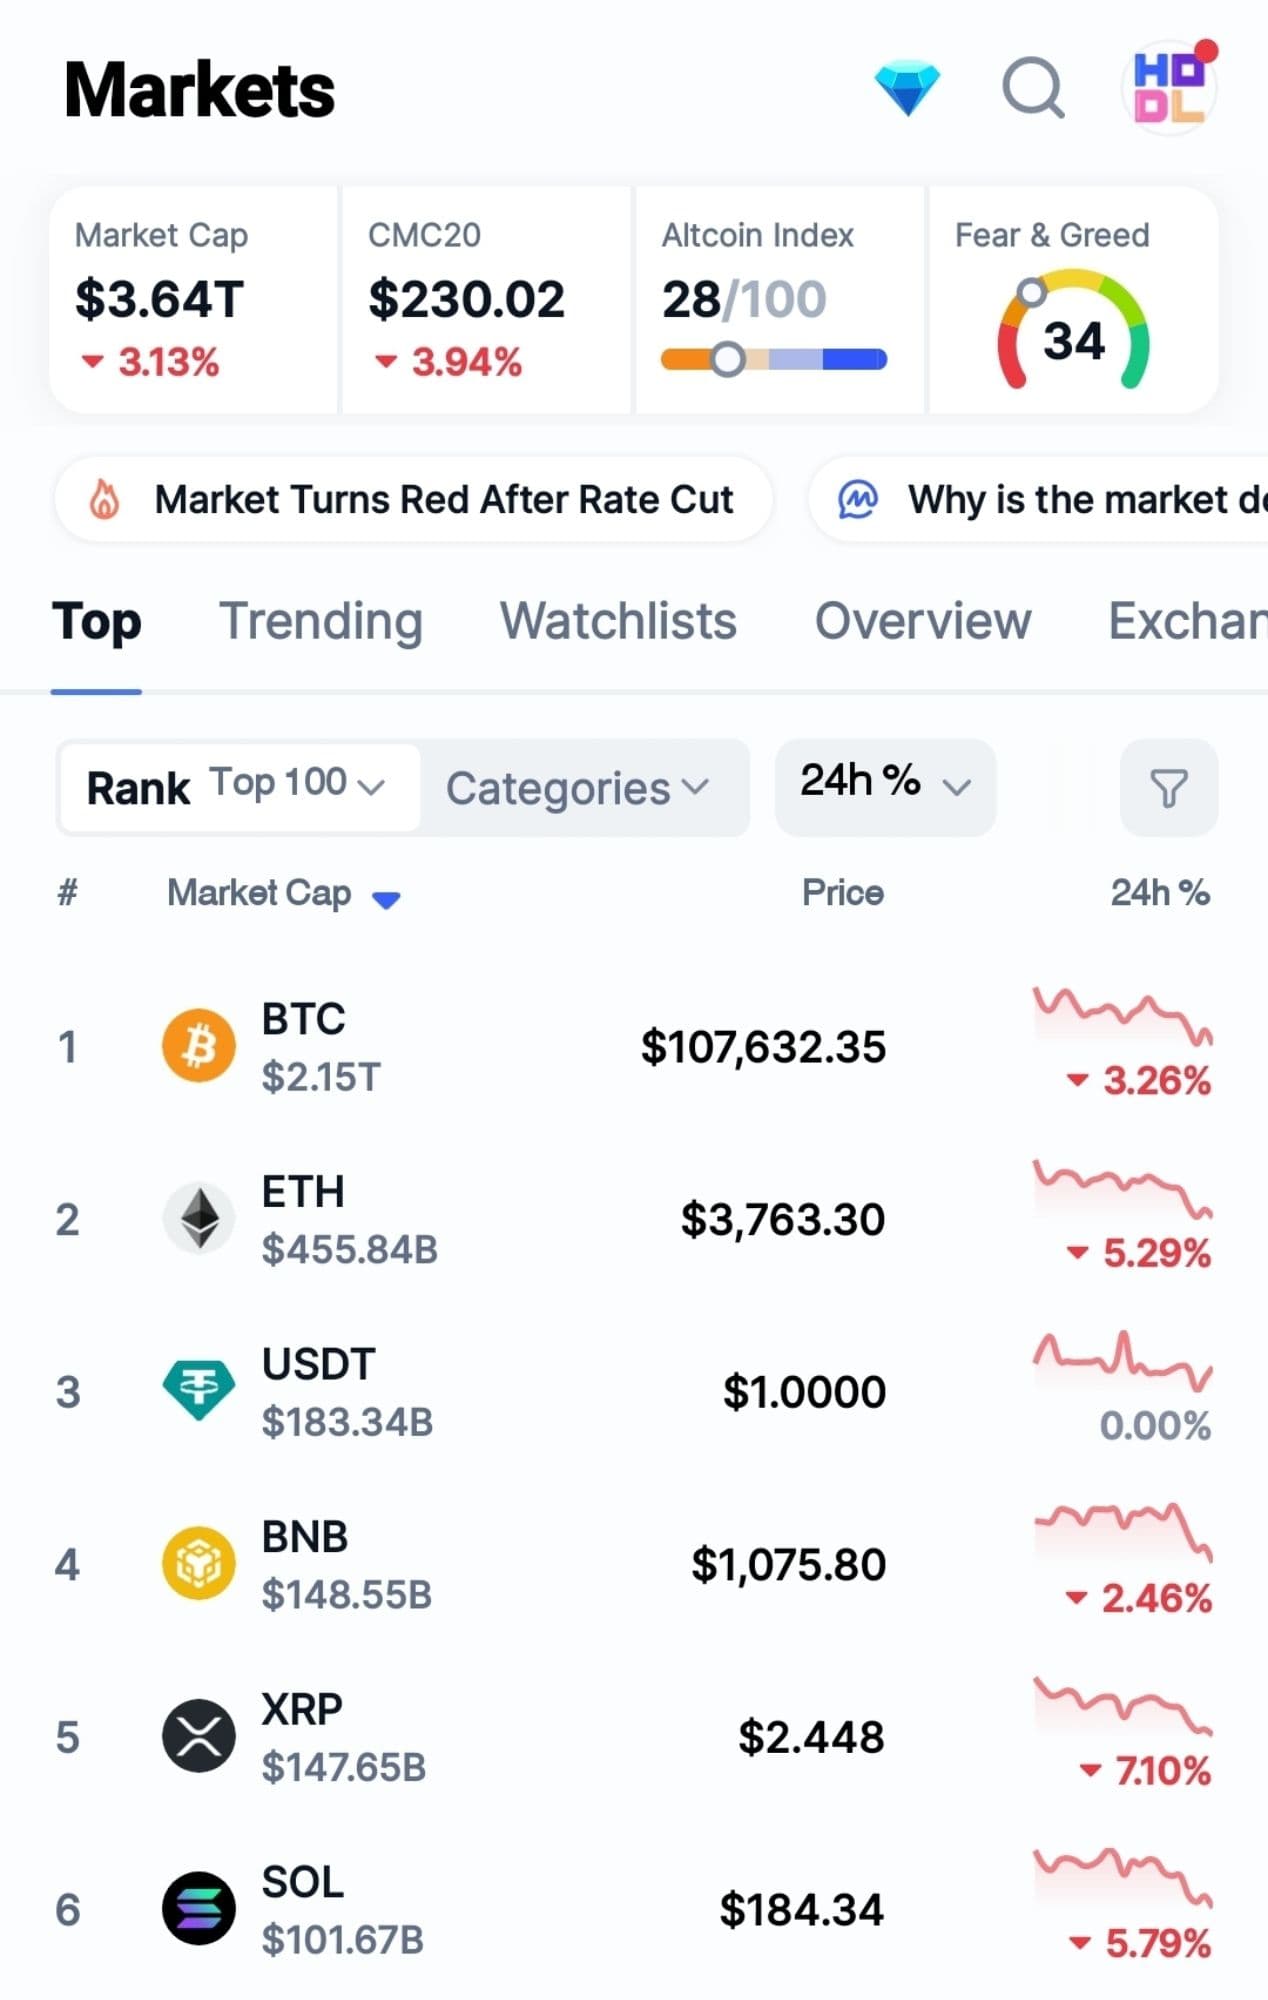Tap the Ethereum coin logo

199,1218
